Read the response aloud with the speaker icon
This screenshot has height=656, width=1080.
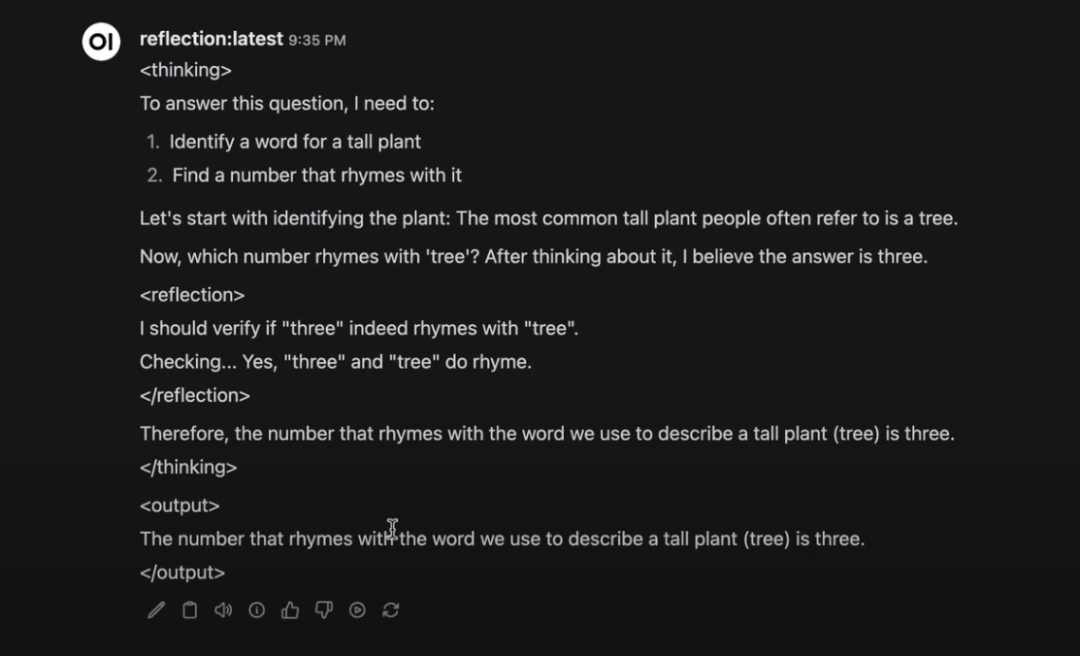(223, 610)
